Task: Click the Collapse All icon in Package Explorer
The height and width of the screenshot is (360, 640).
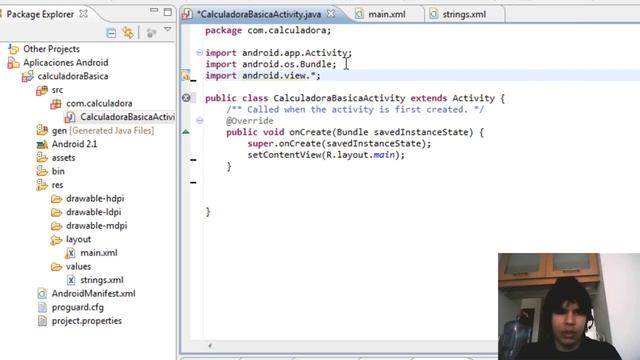Action: coord(111,33)
